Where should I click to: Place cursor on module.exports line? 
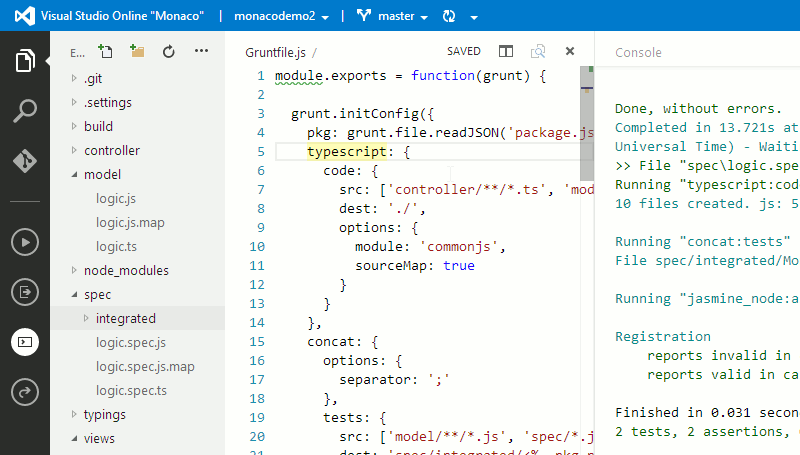pyautogui.click(x=410, y=76)
